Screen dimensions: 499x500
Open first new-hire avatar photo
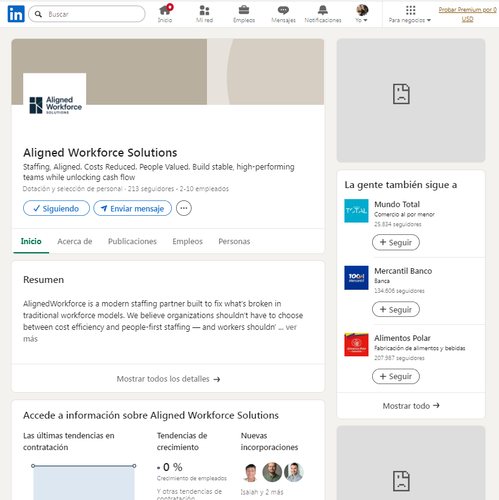(251, 472)
